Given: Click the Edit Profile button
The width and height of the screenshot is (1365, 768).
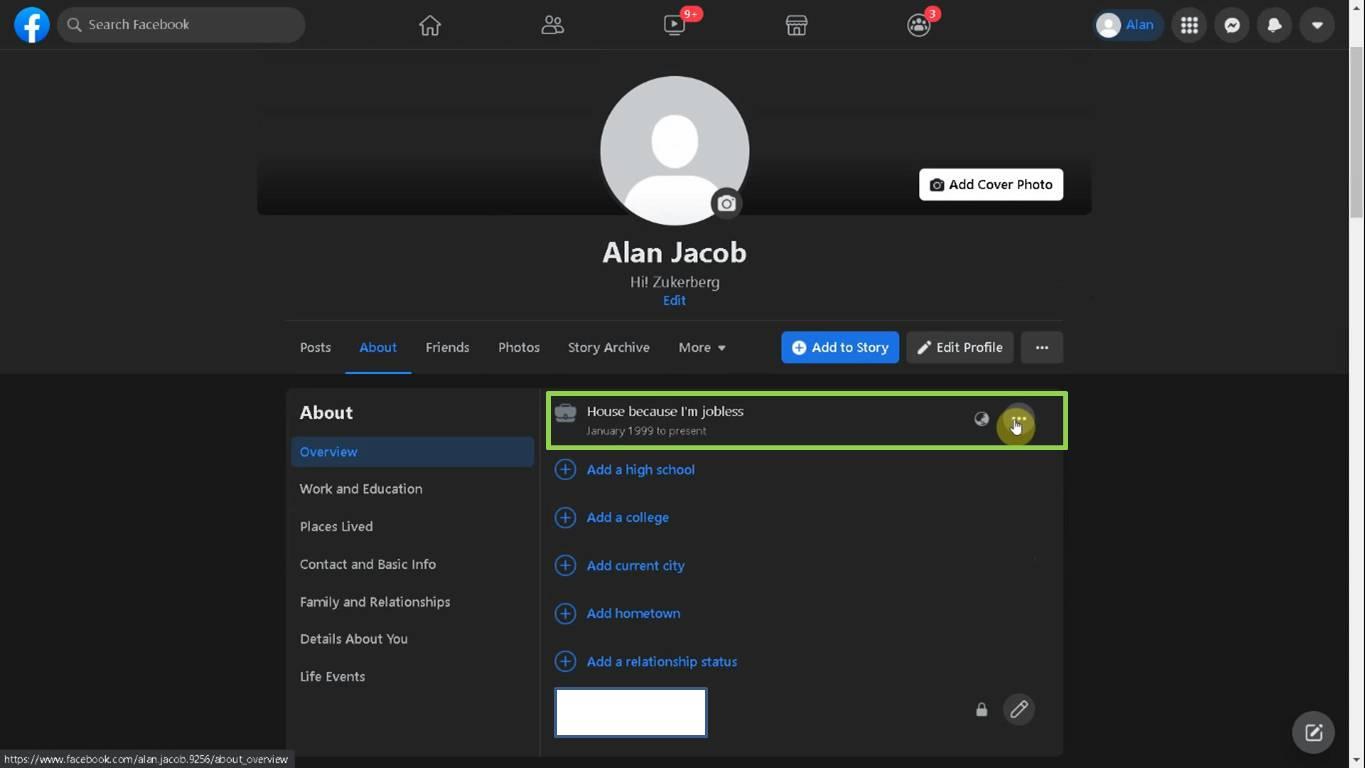Looking at the screenshot, I should pos(960,347).
